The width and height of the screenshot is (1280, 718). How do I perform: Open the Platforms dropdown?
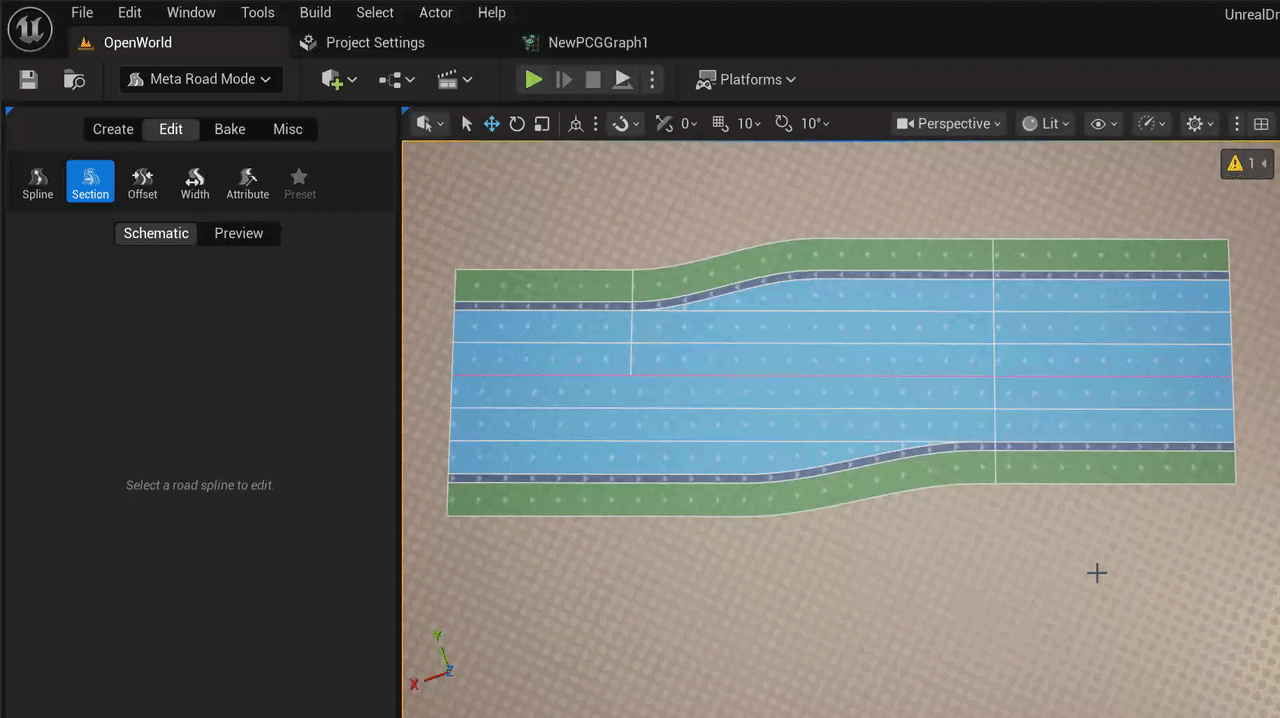pos(746,80)
